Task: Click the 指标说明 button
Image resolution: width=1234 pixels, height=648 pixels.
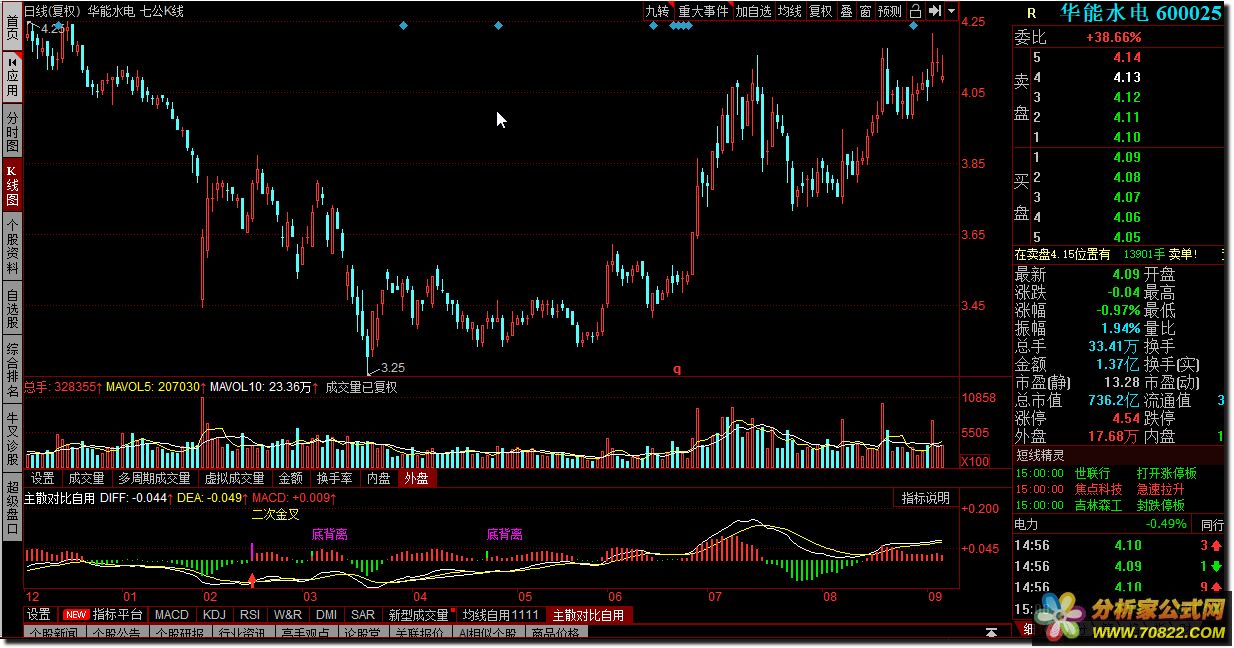Action: coord(925,498)
